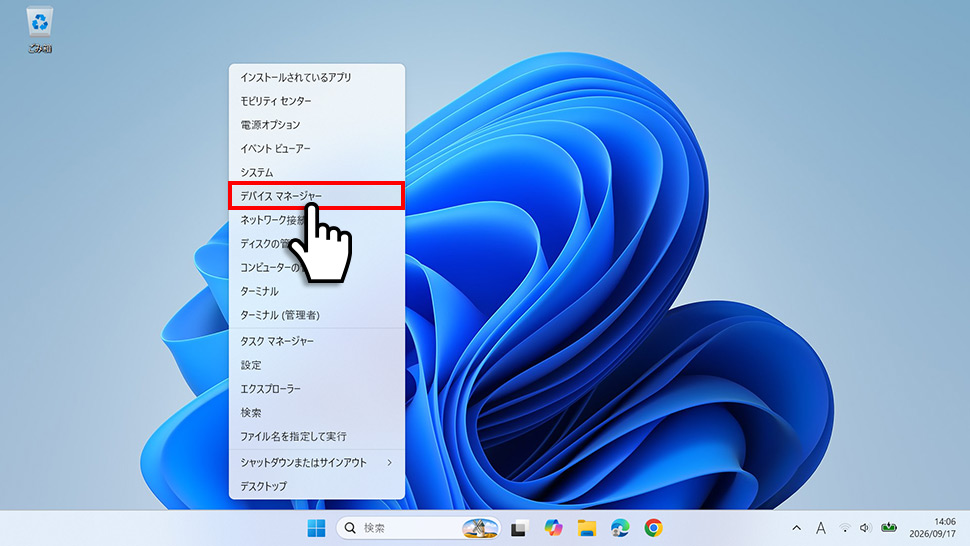
Task: Choose デスクトップ menu entry
Action: tap(317, 487)
